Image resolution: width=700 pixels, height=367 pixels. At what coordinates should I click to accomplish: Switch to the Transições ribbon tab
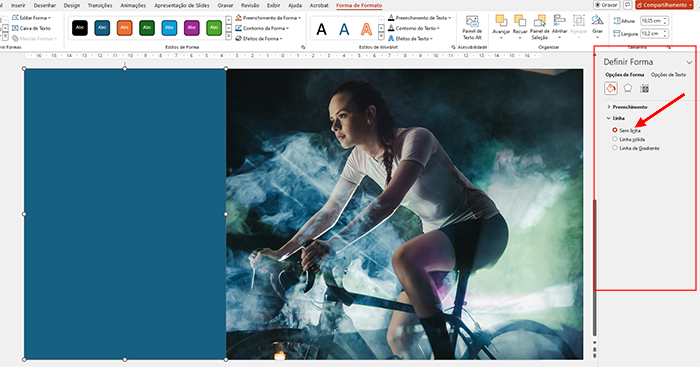[x=100, y=5]
